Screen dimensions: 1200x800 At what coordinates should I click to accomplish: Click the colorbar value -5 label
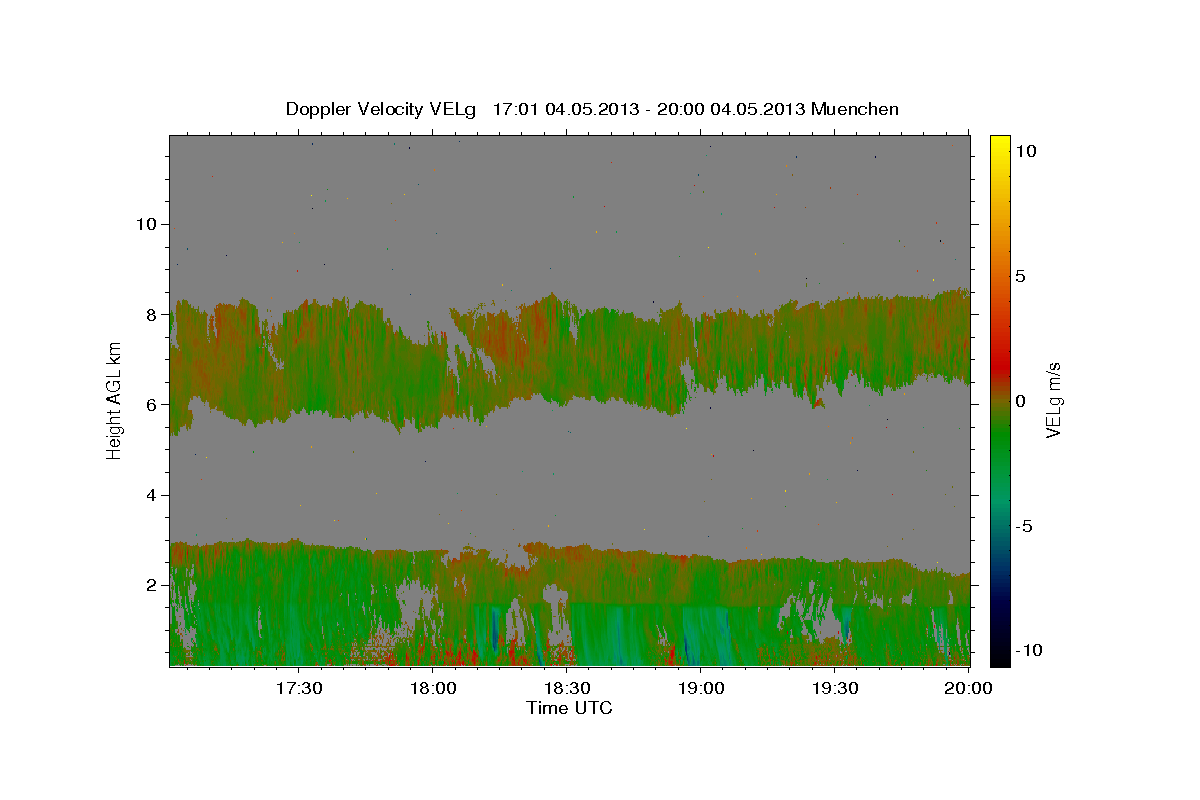point(1023,526)
